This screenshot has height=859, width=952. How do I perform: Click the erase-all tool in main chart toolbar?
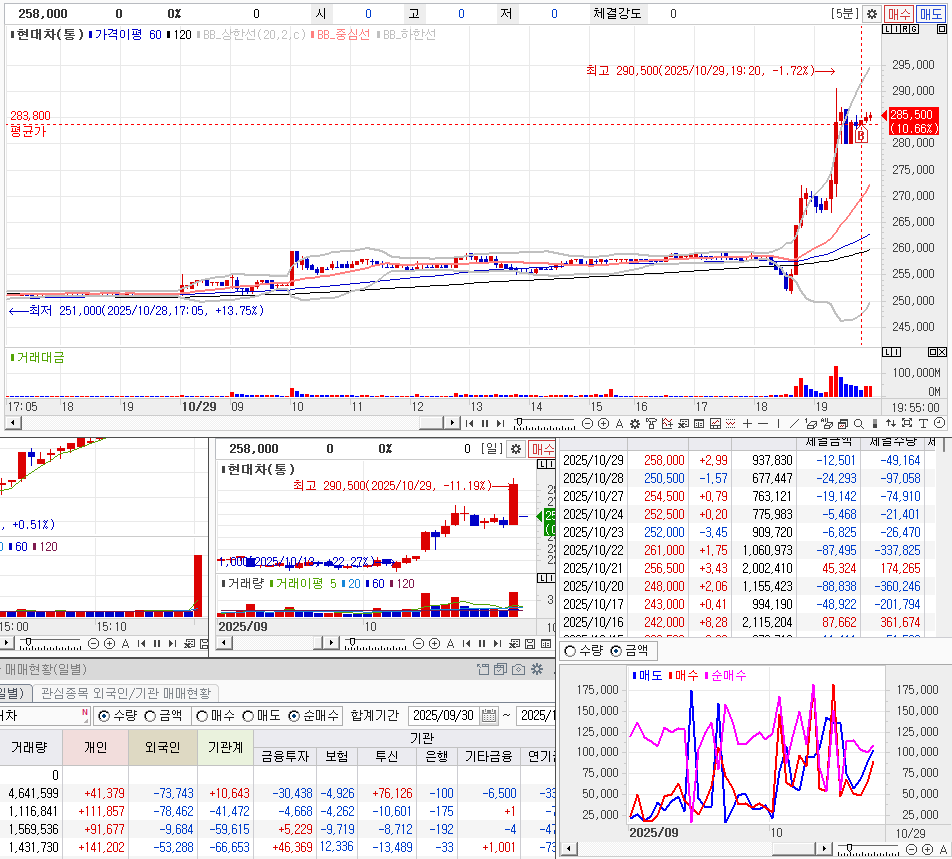tap(826, 423)
